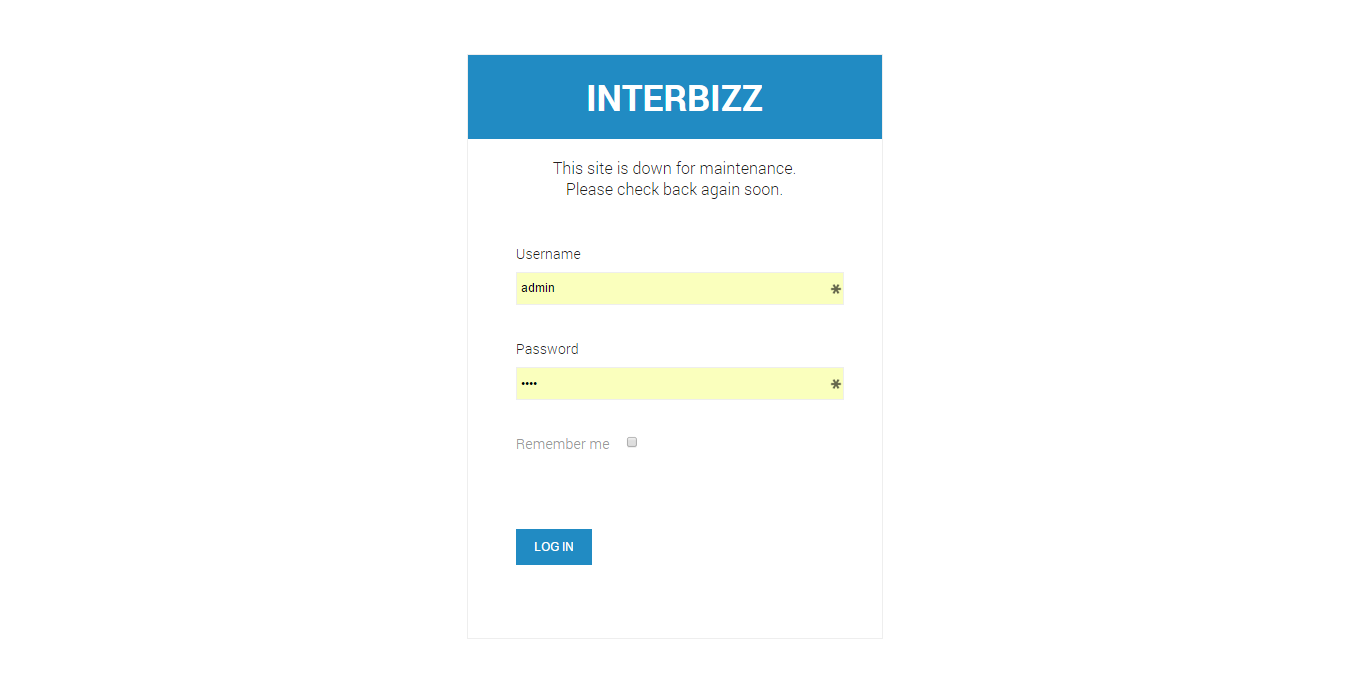Click the Password label

coord(547,349)
